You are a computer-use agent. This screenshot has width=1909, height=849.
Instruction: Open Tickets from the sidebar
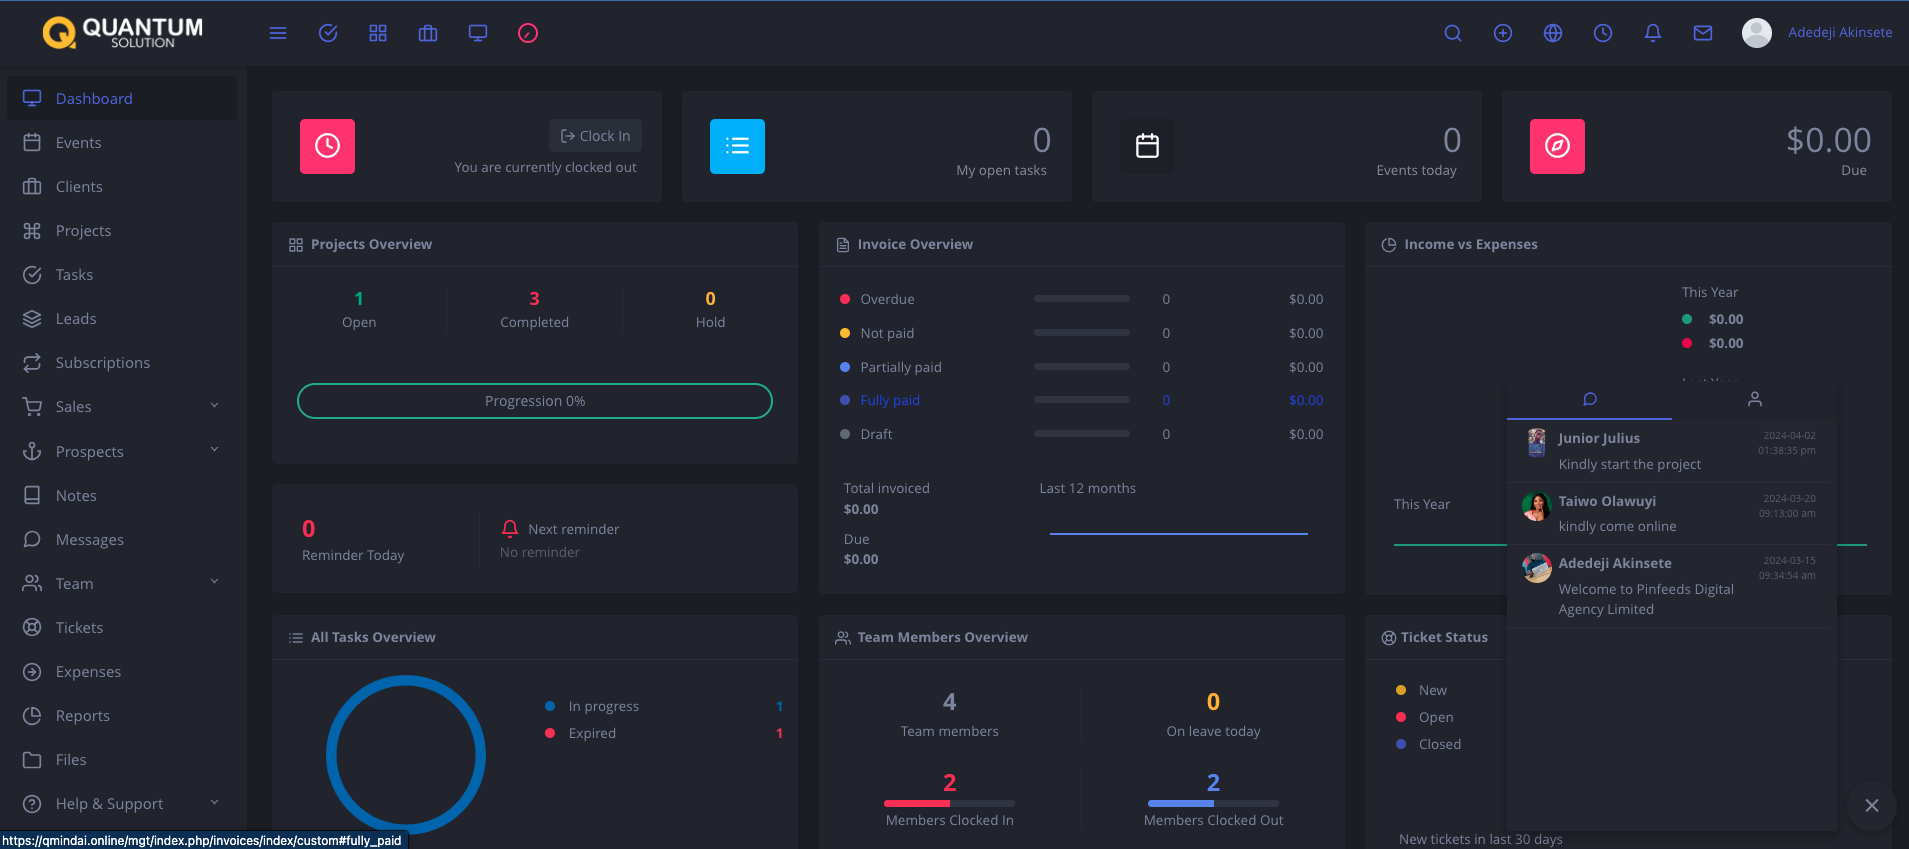pyautogui.click(x=79, y=628)
